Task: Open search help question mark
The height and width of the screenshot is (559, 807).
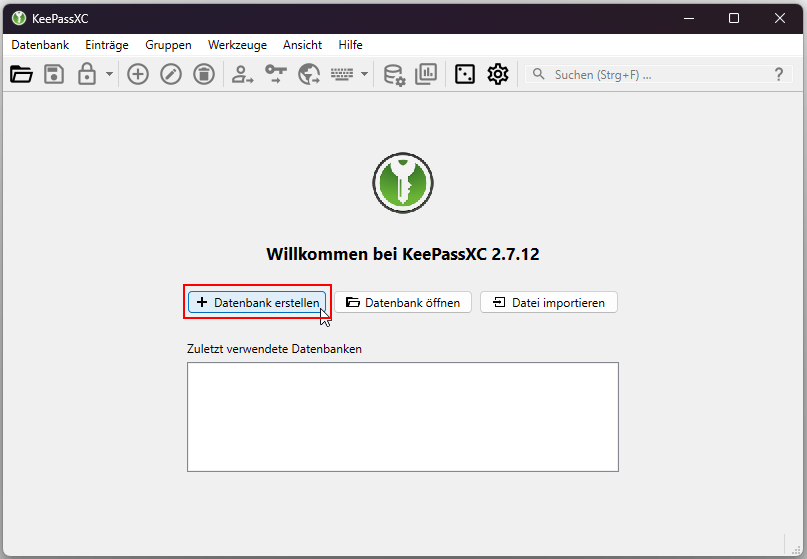Action: coord(779,75)
